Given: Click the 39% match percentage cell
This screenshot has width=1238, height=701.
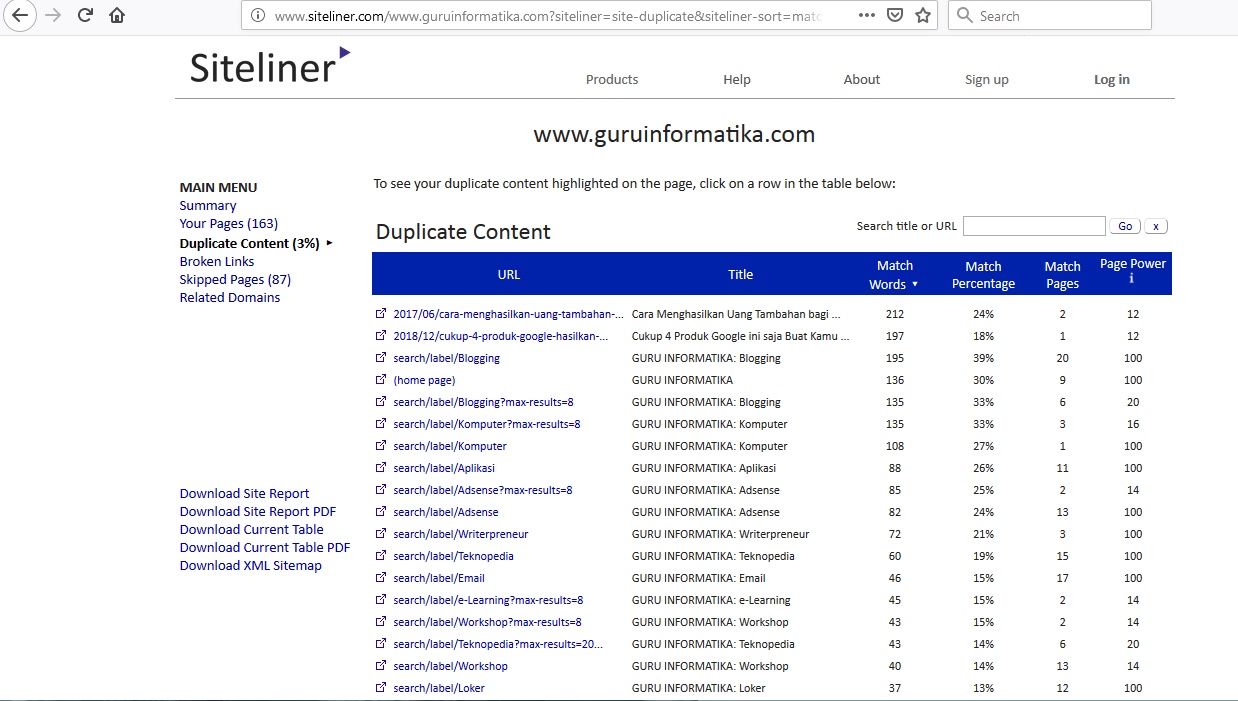Looking at the screenshot, I should pyautogui.click(x=983, y=358).
